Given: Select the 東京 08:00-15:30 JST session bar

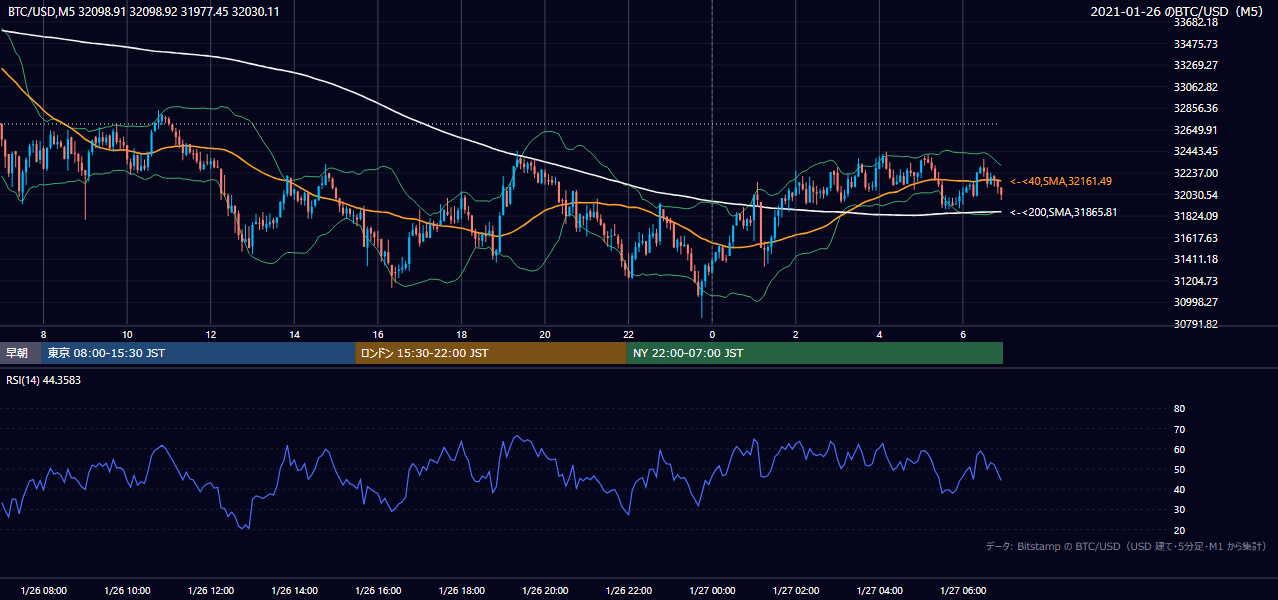Looking at the screenshot, I should (198, 353).
